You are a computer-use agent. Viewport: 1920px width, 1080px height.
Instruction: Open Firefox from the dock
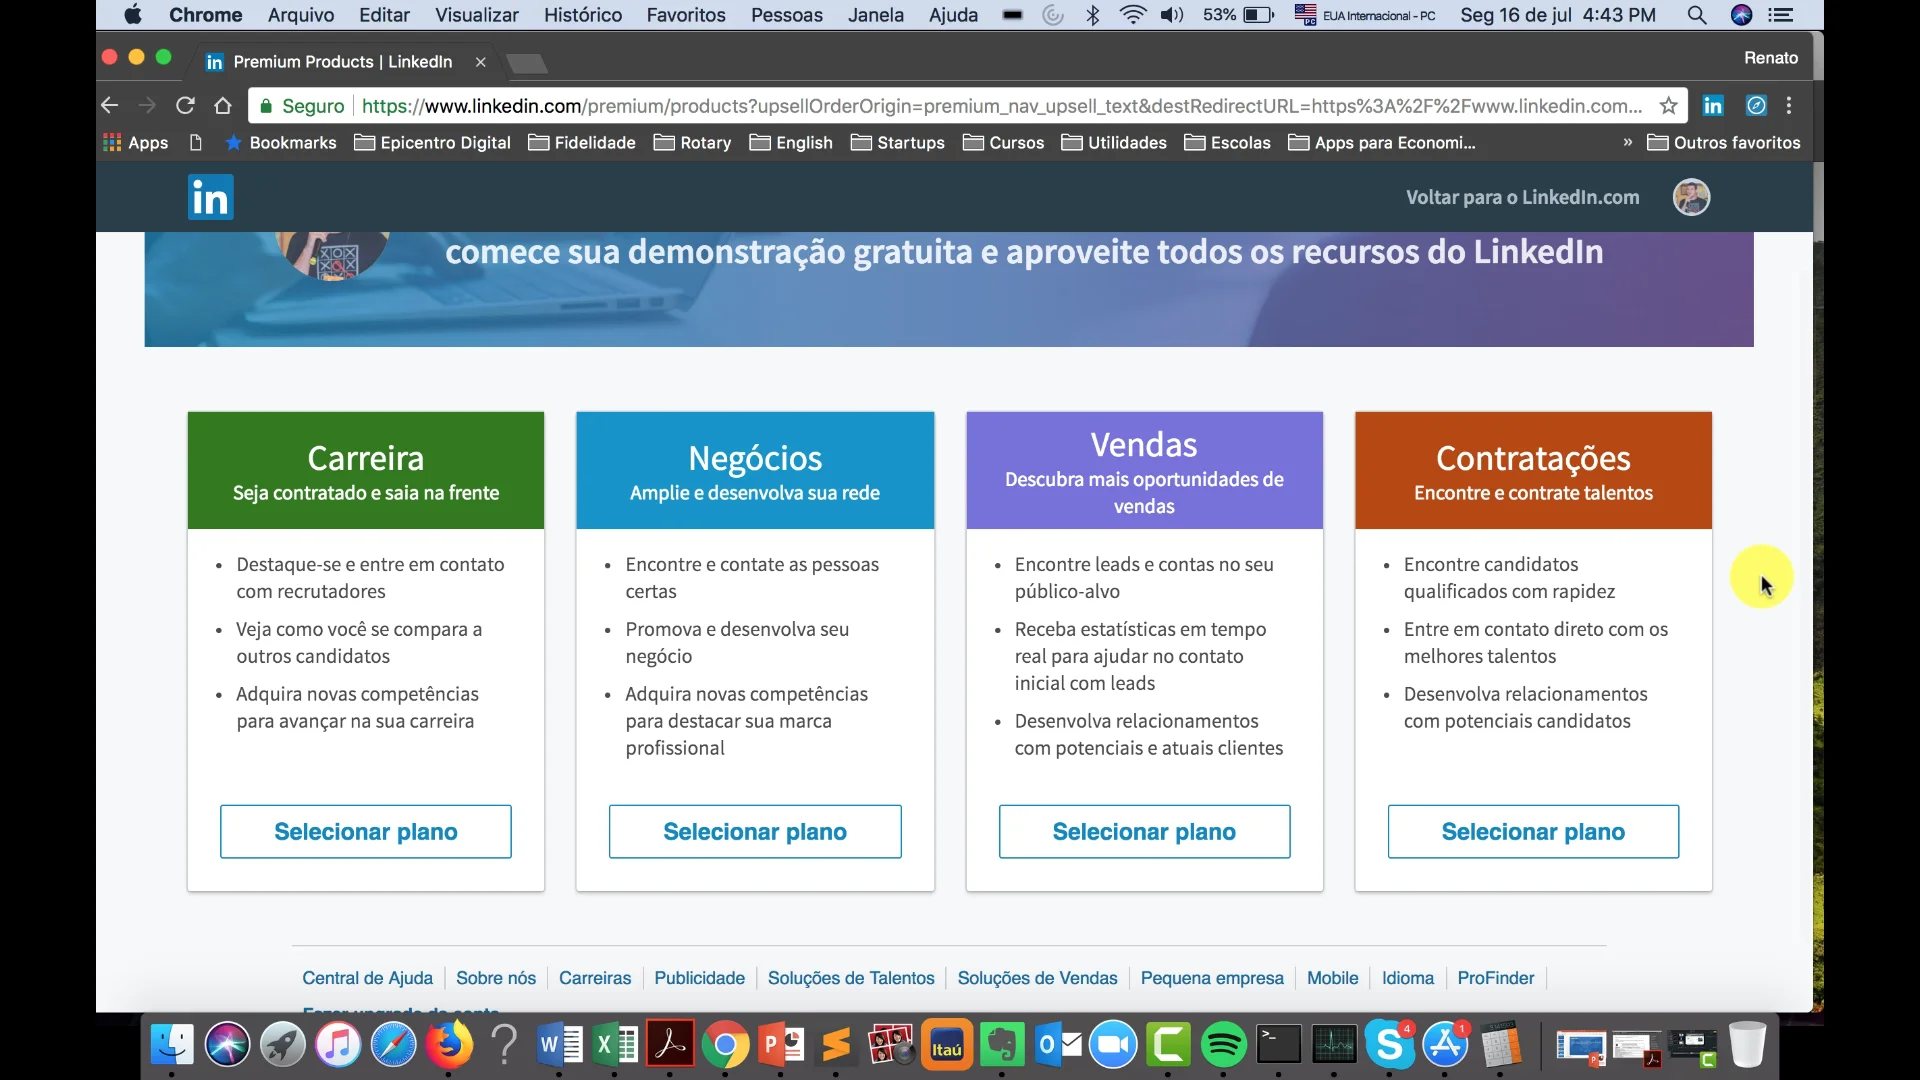click(449, 1046)
